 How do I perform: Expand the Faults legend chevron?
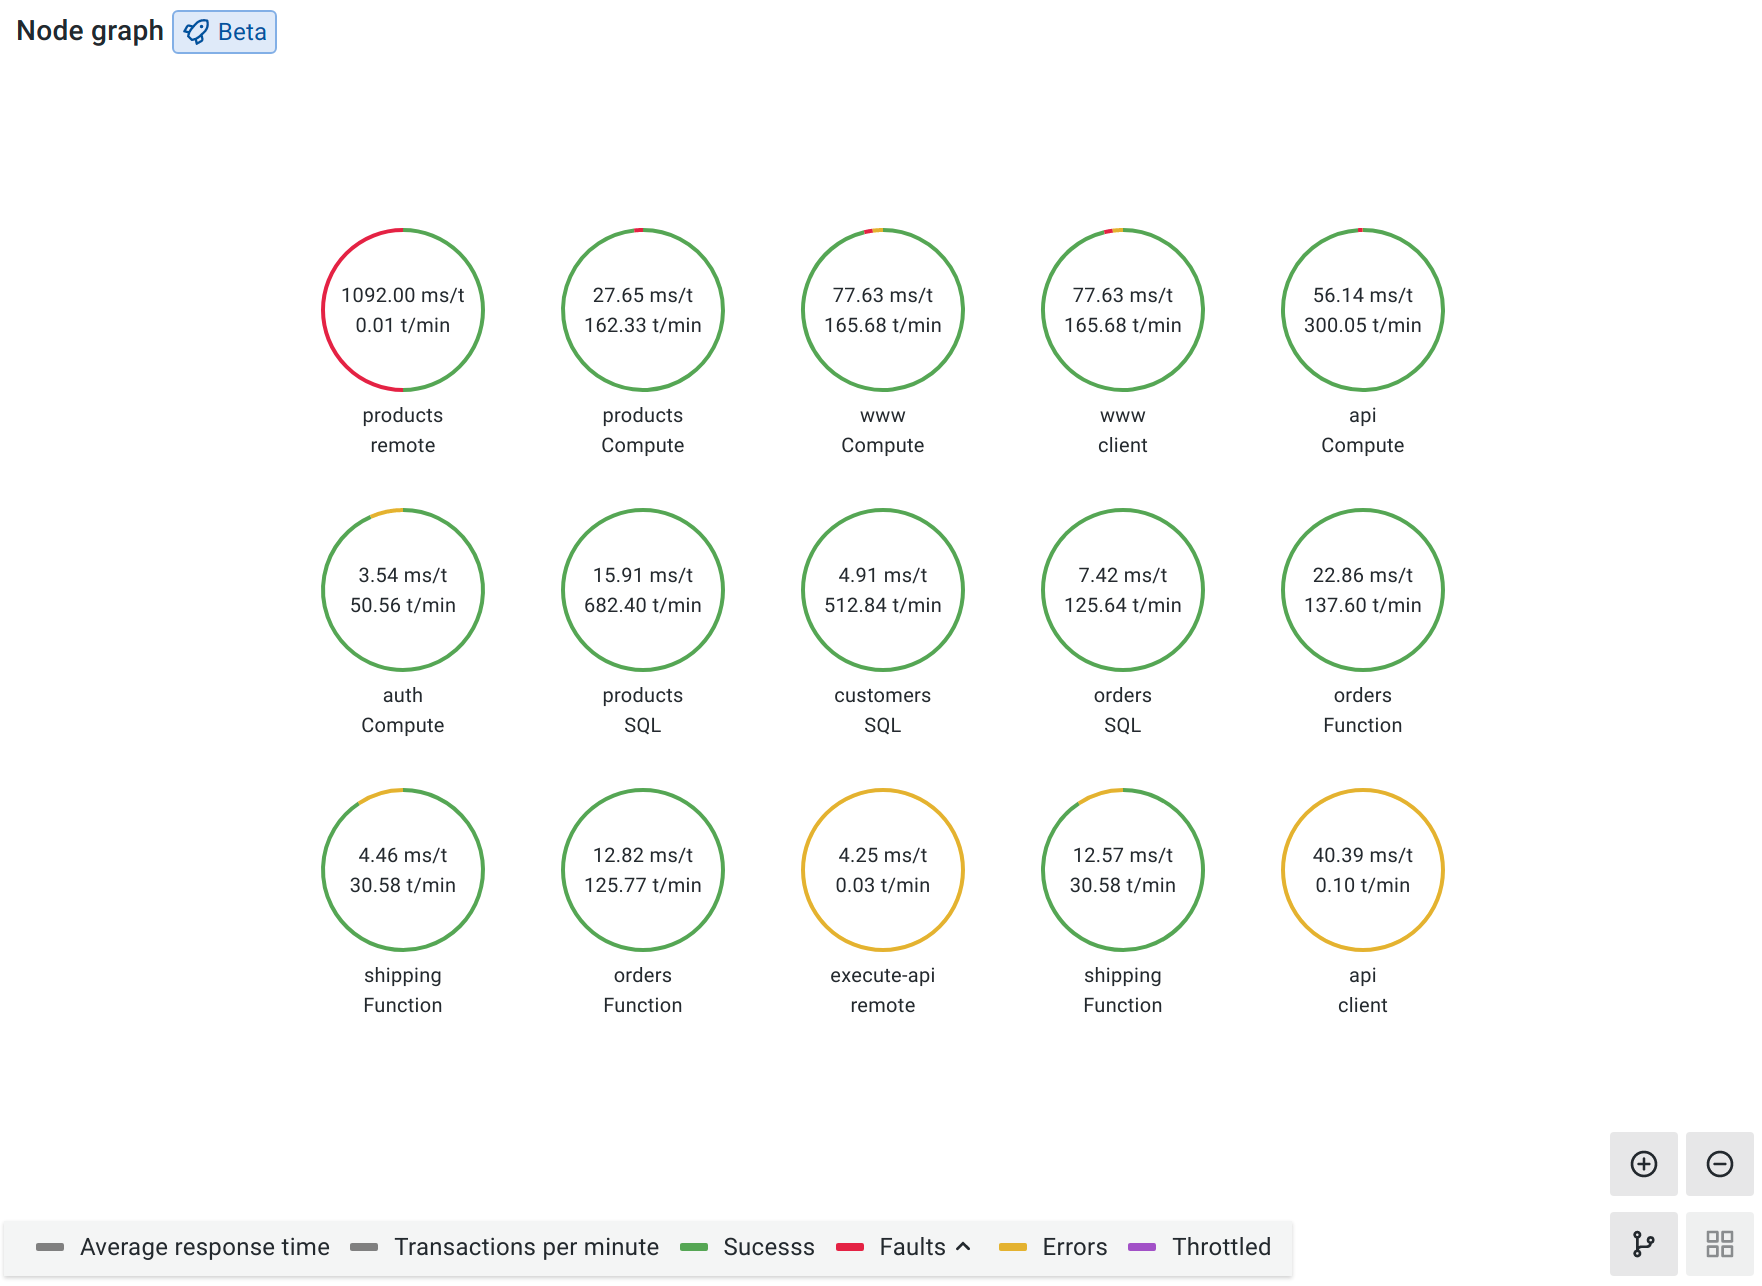[x=963, y=1247]
